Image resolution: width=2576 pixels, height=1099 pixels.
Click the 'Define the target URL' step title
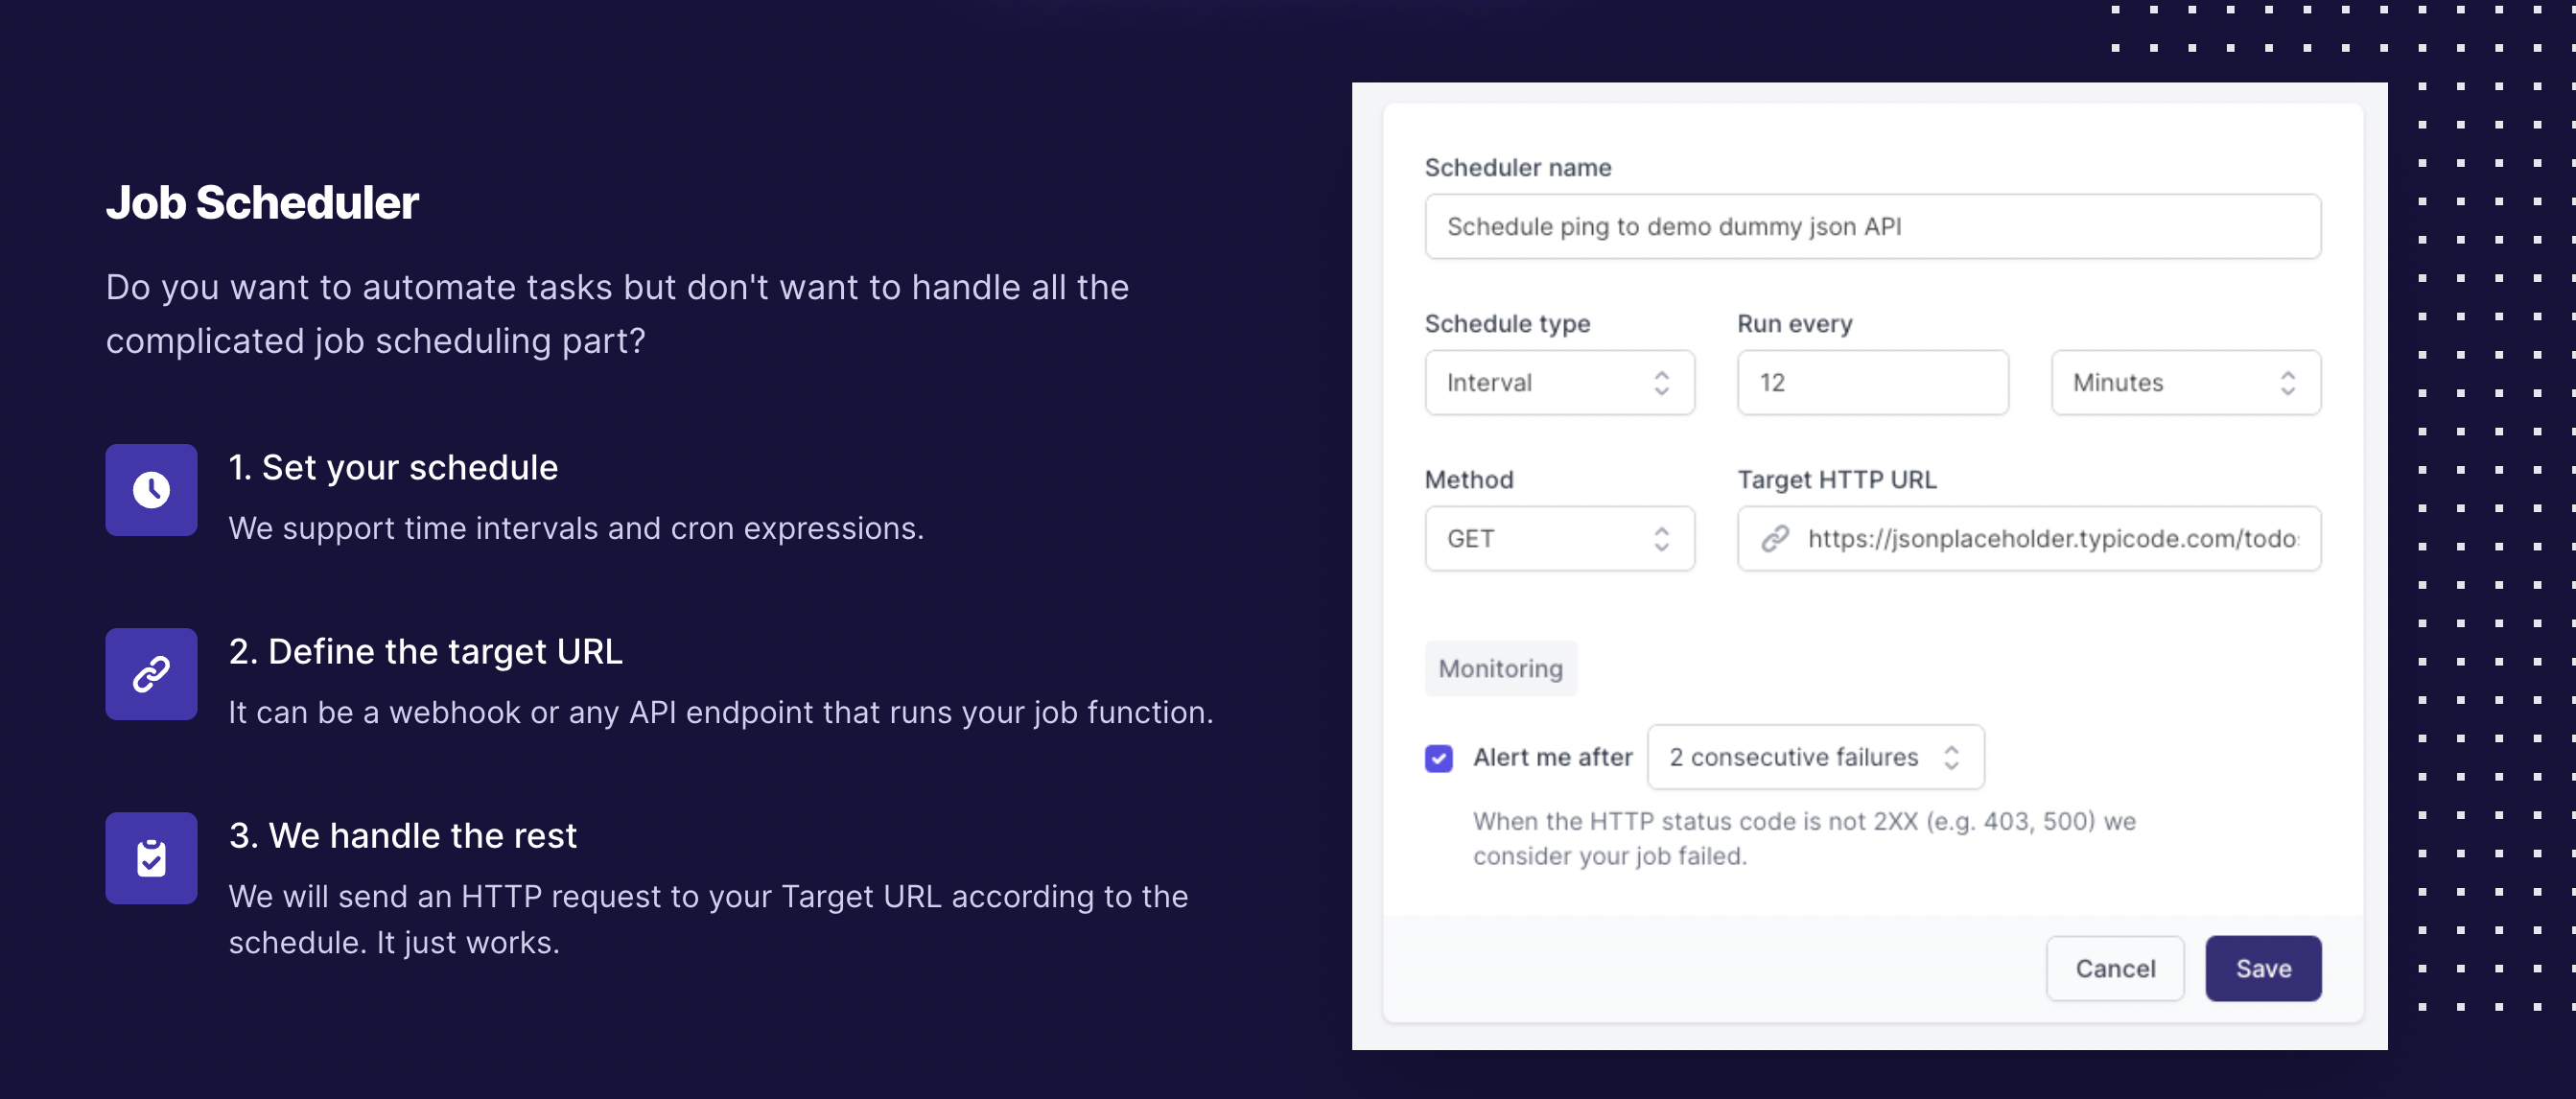[x=425, y=652]
